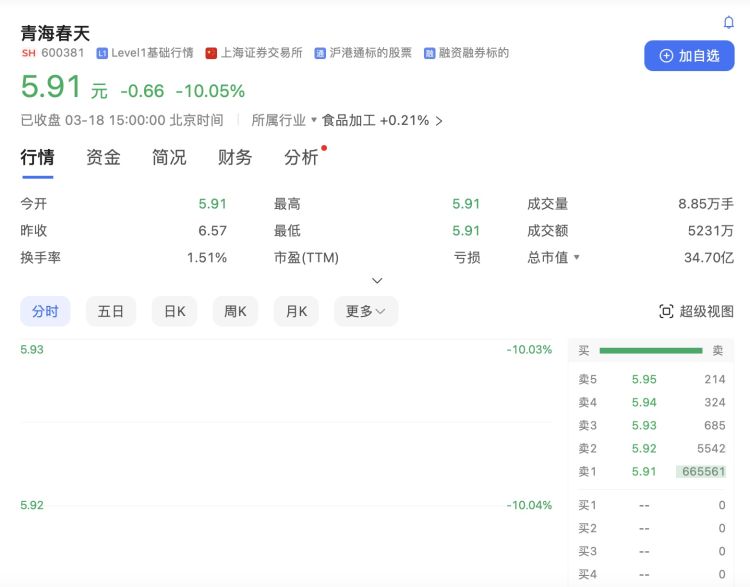Click the 上海证券交易所 label

tap(261, 53)
